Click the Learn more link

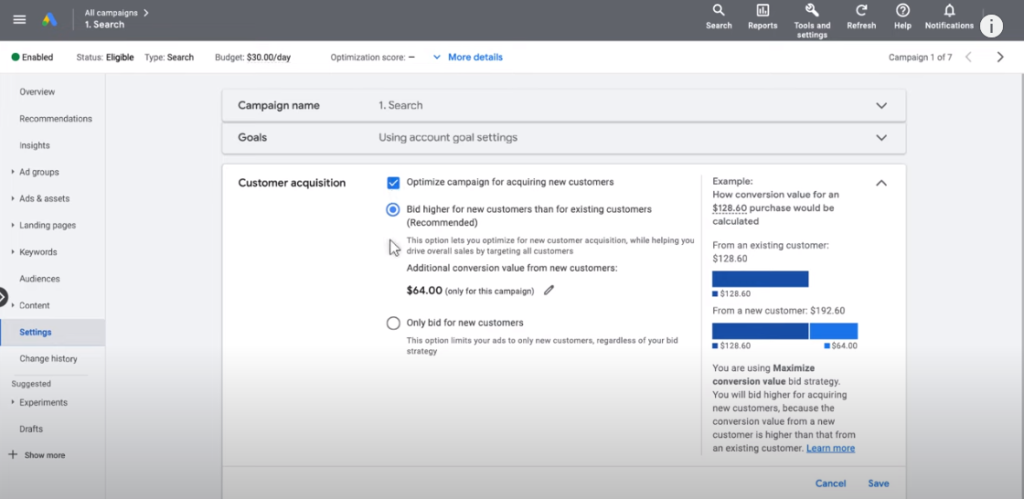[x=830, y=449]
